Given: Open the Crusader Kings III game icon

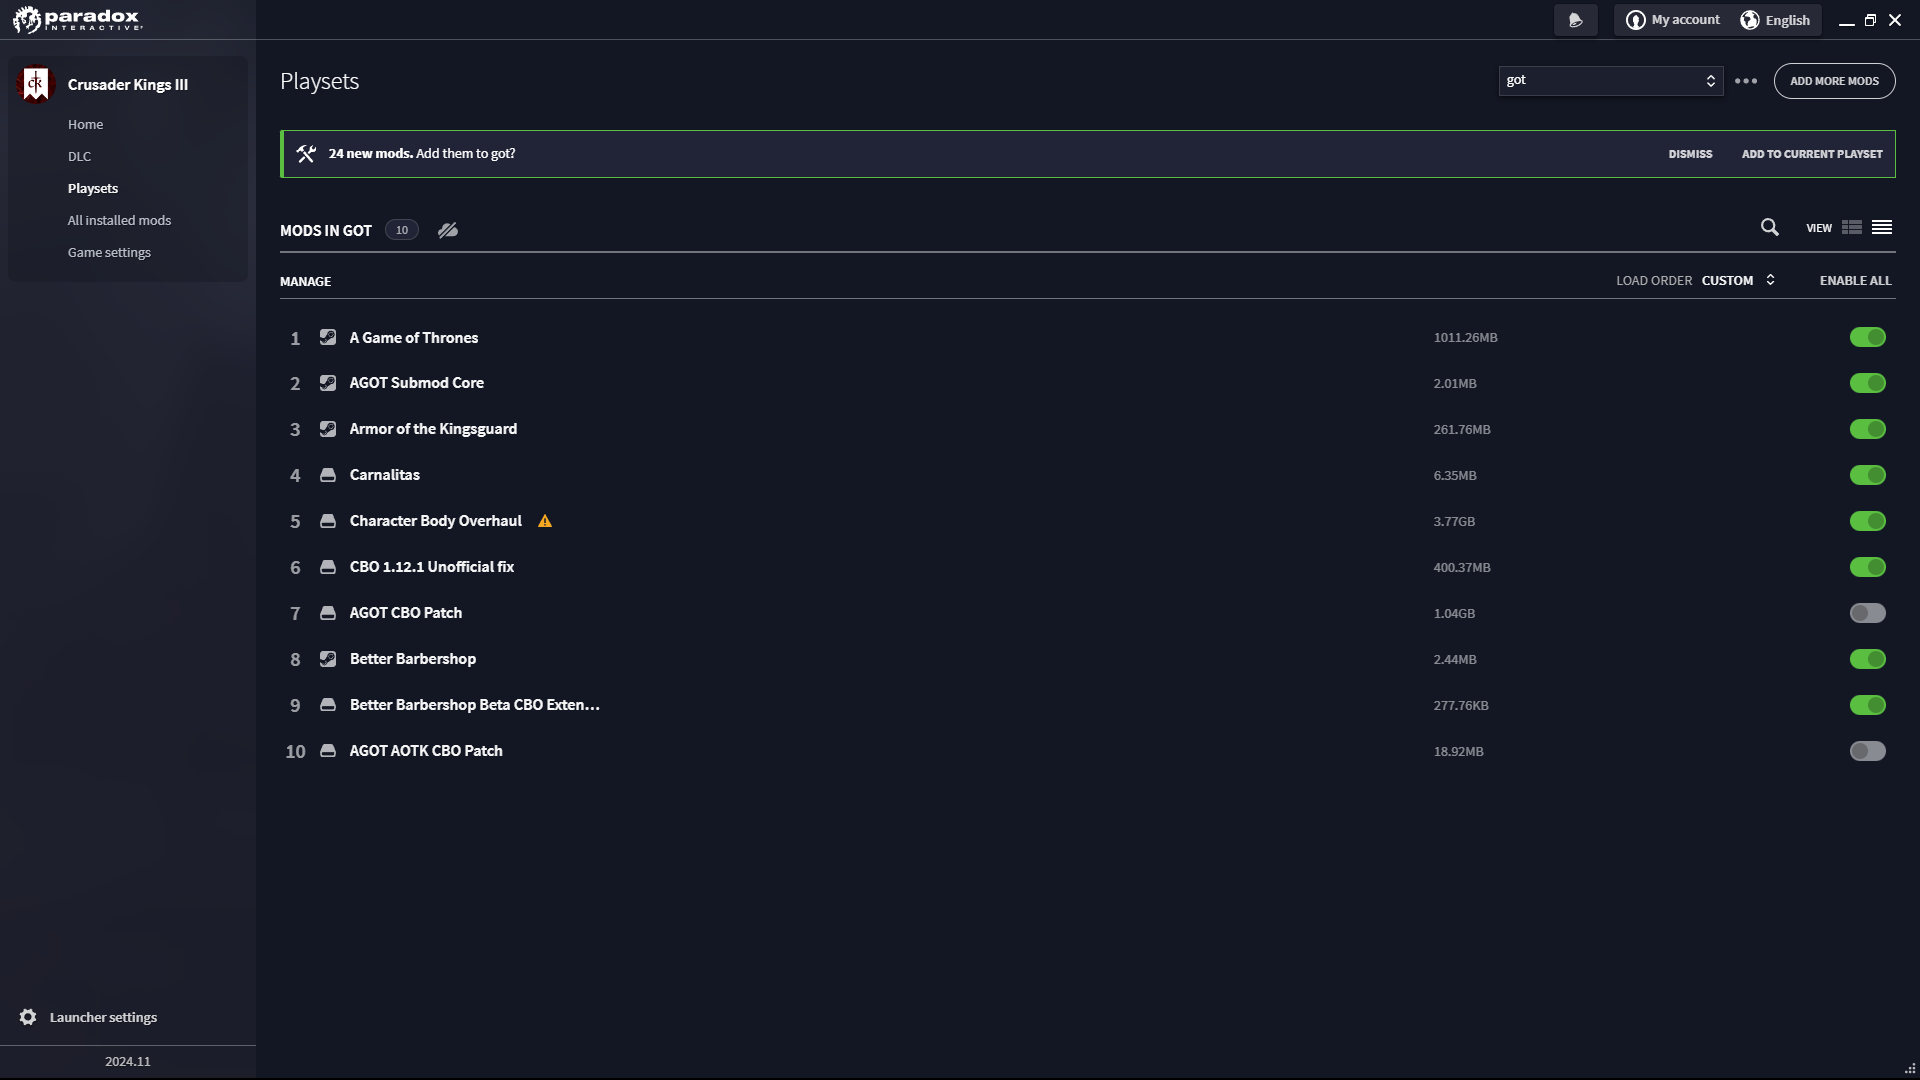Looking at the screenshot, I should (x=35, y=84).
